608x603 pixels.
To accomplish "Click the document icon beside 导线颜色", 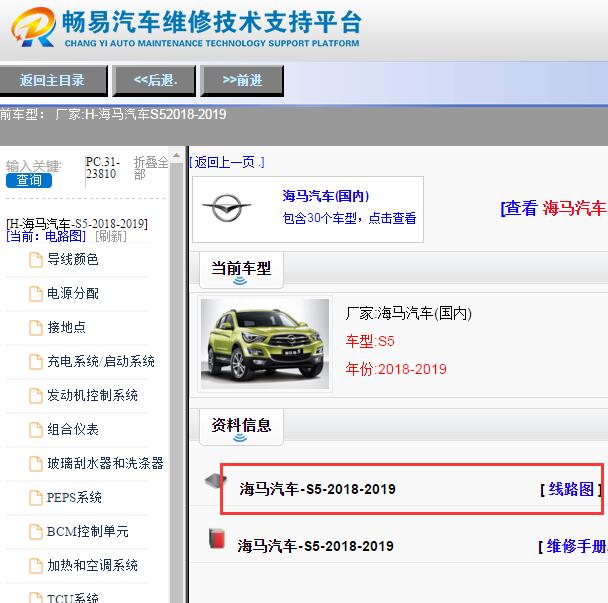I will tap(36, 260).
